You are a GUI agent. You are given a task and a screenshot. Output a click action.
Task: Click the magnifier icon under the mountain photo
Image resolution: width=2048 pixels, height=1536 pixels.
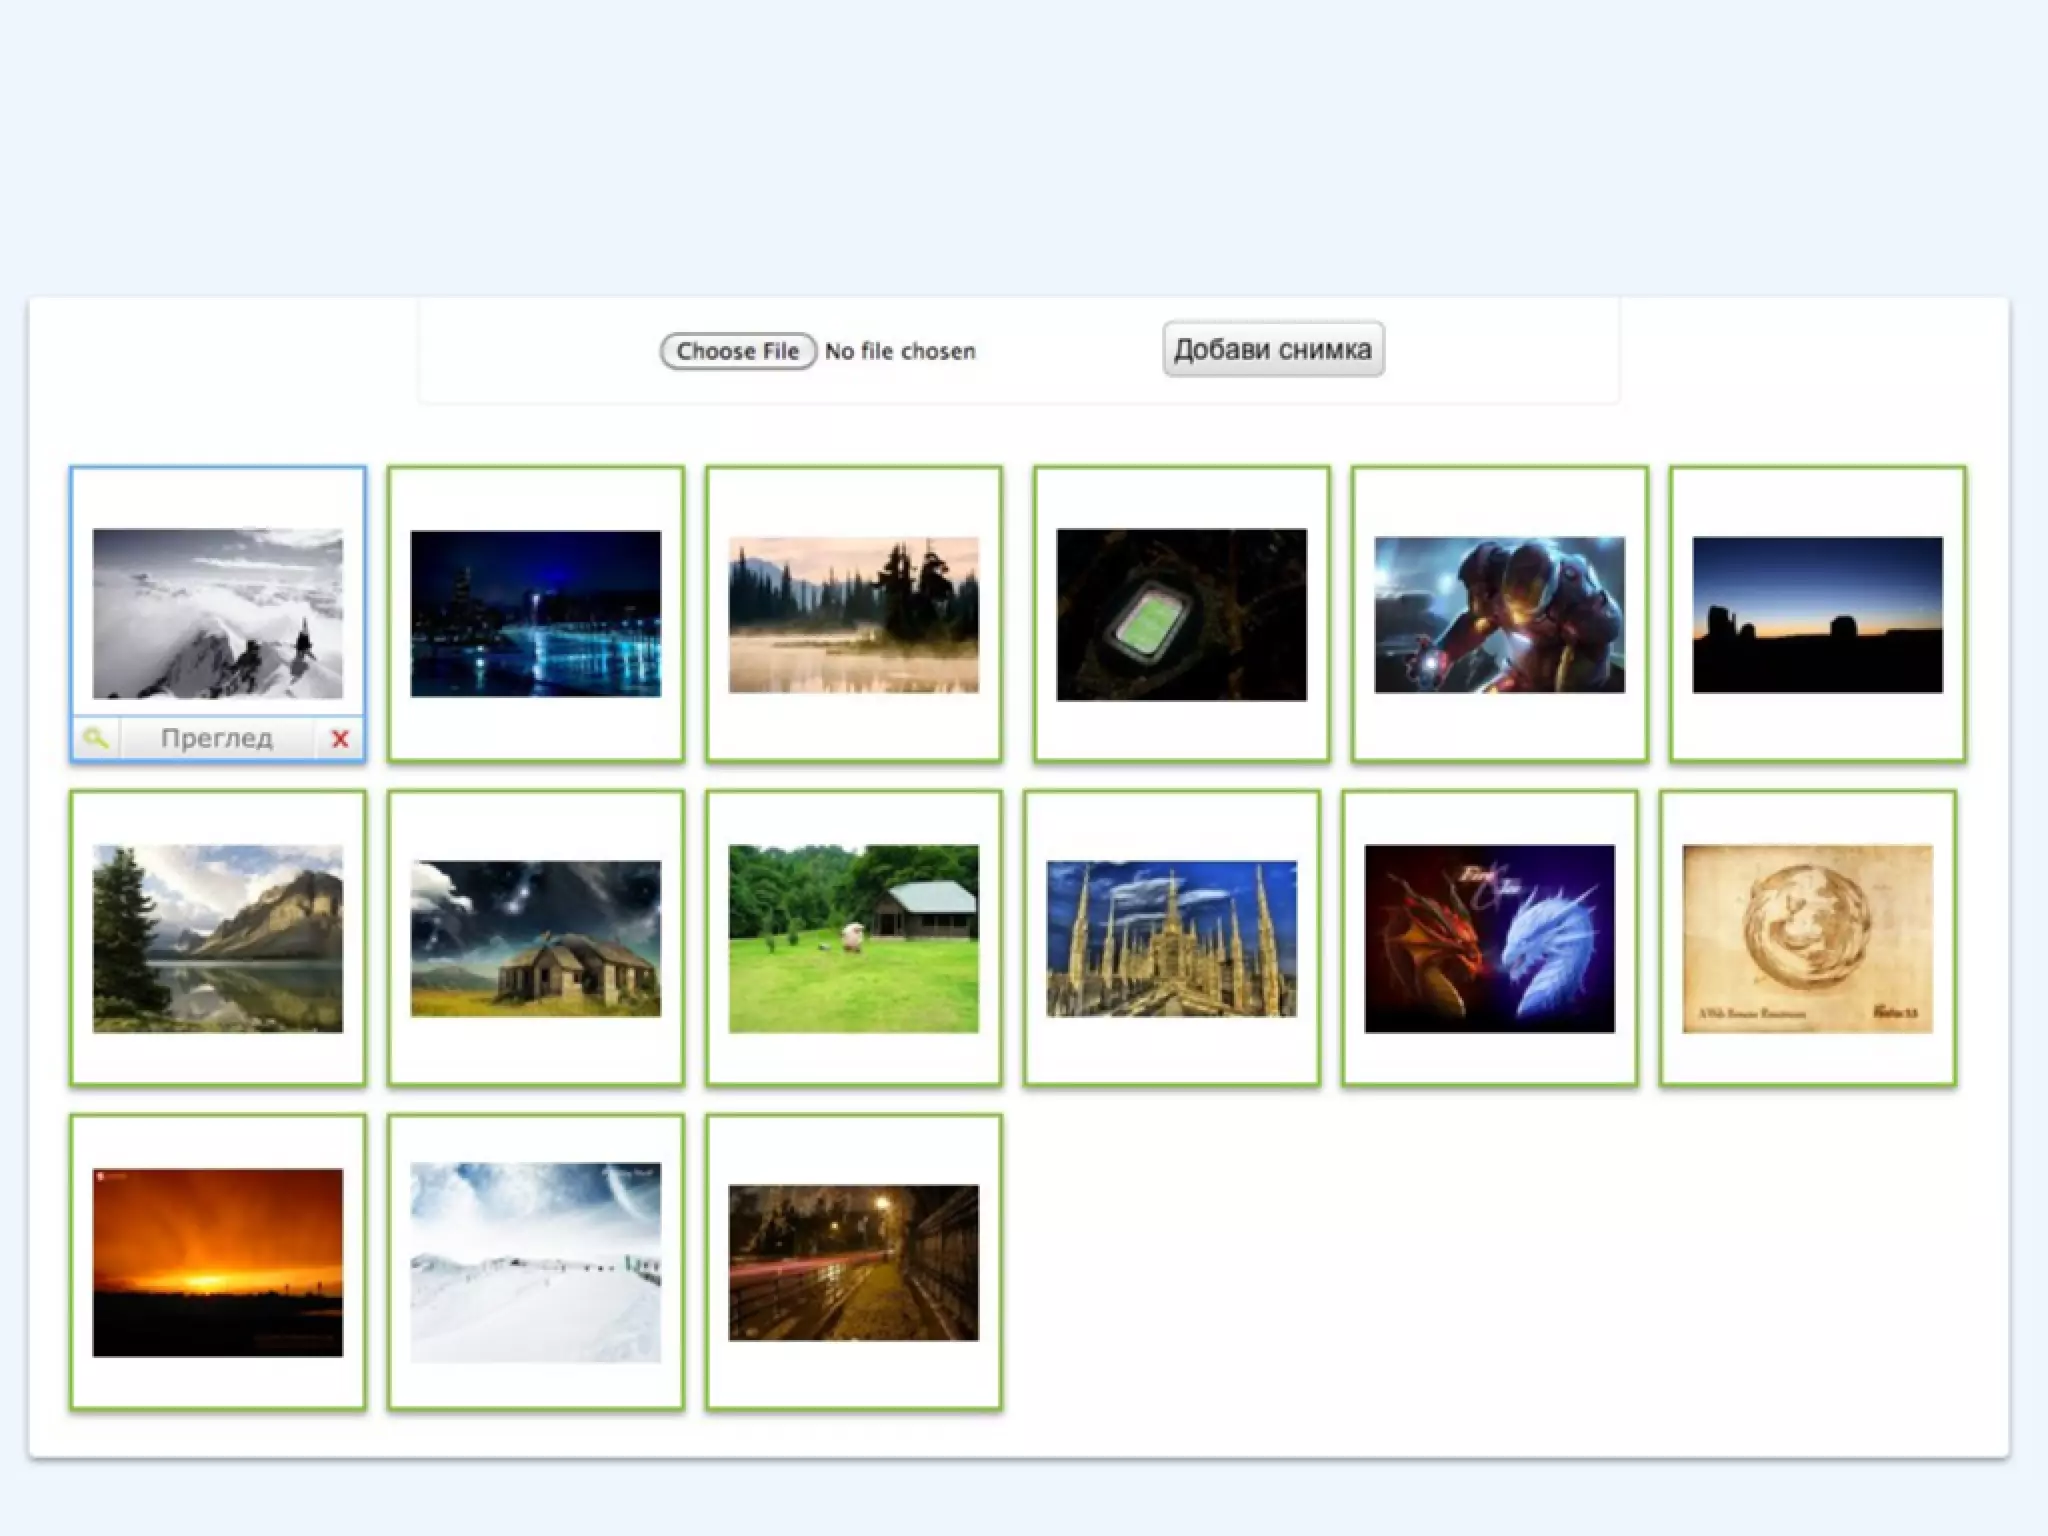click(x=96, y=739)
